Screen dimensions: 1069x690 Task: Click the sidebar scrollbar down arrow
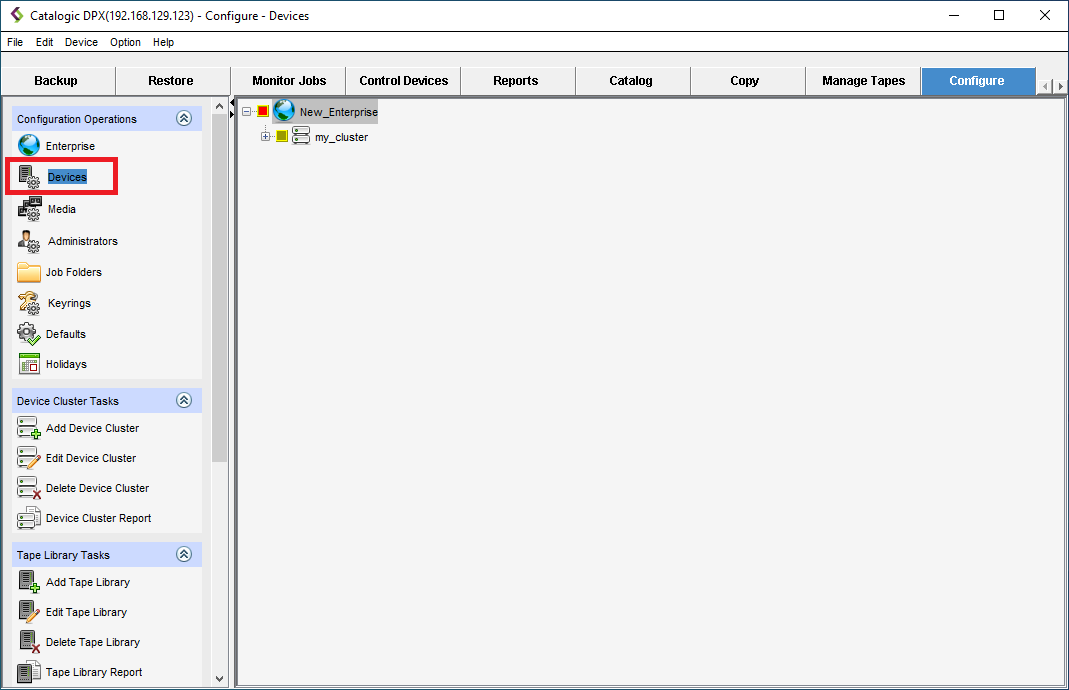pyautogui.click(x=220, y=679)
